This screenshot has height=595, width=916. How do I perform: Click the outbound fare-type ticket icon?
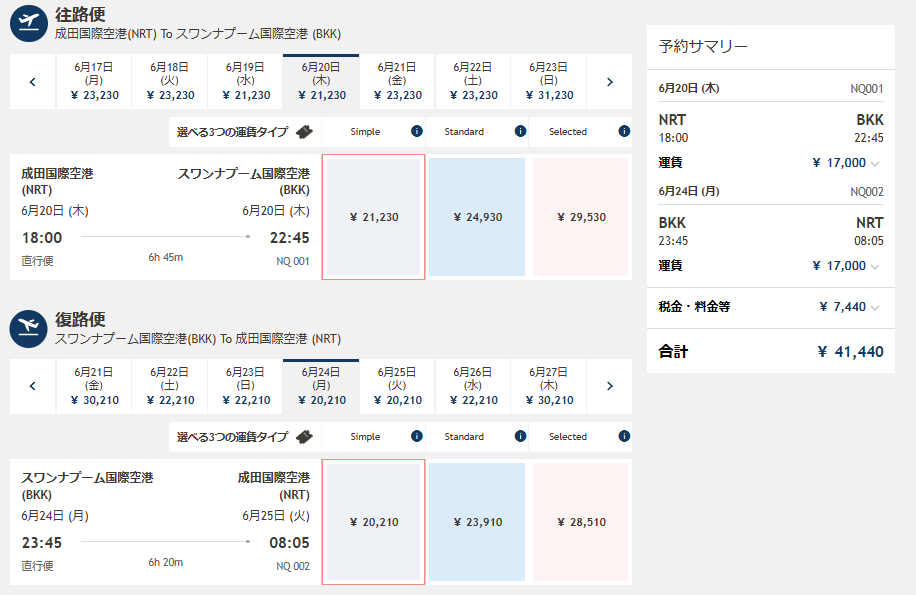[304, 132]
